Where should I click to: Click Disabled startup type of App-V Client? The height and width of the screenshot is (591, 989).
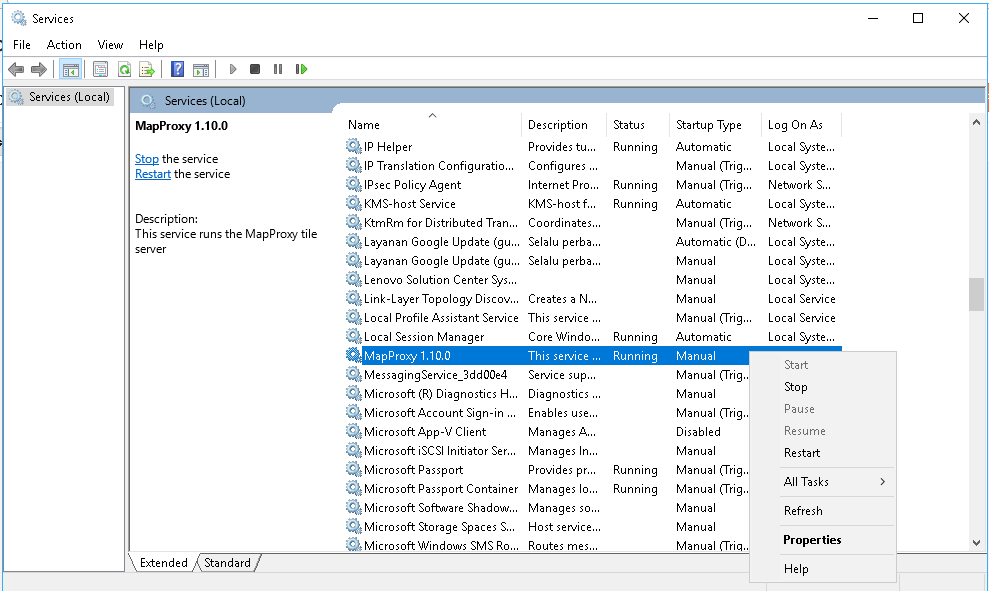698,431
